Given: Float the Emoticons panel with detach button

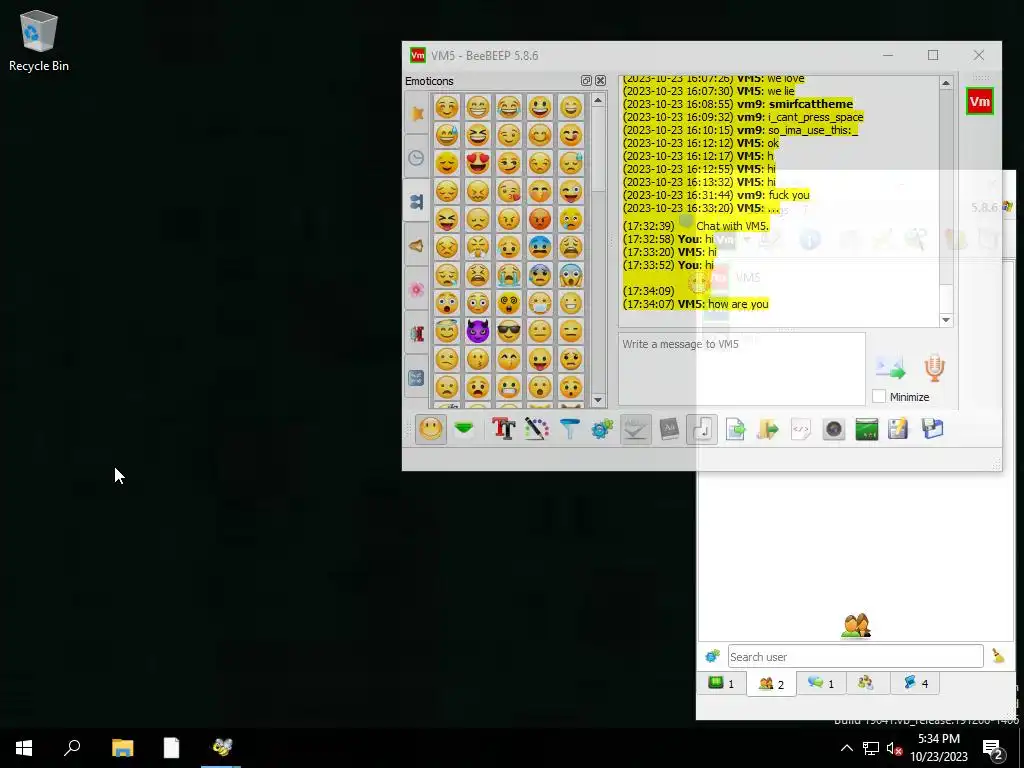Looking at the screenshot, I should pos(586,80).
